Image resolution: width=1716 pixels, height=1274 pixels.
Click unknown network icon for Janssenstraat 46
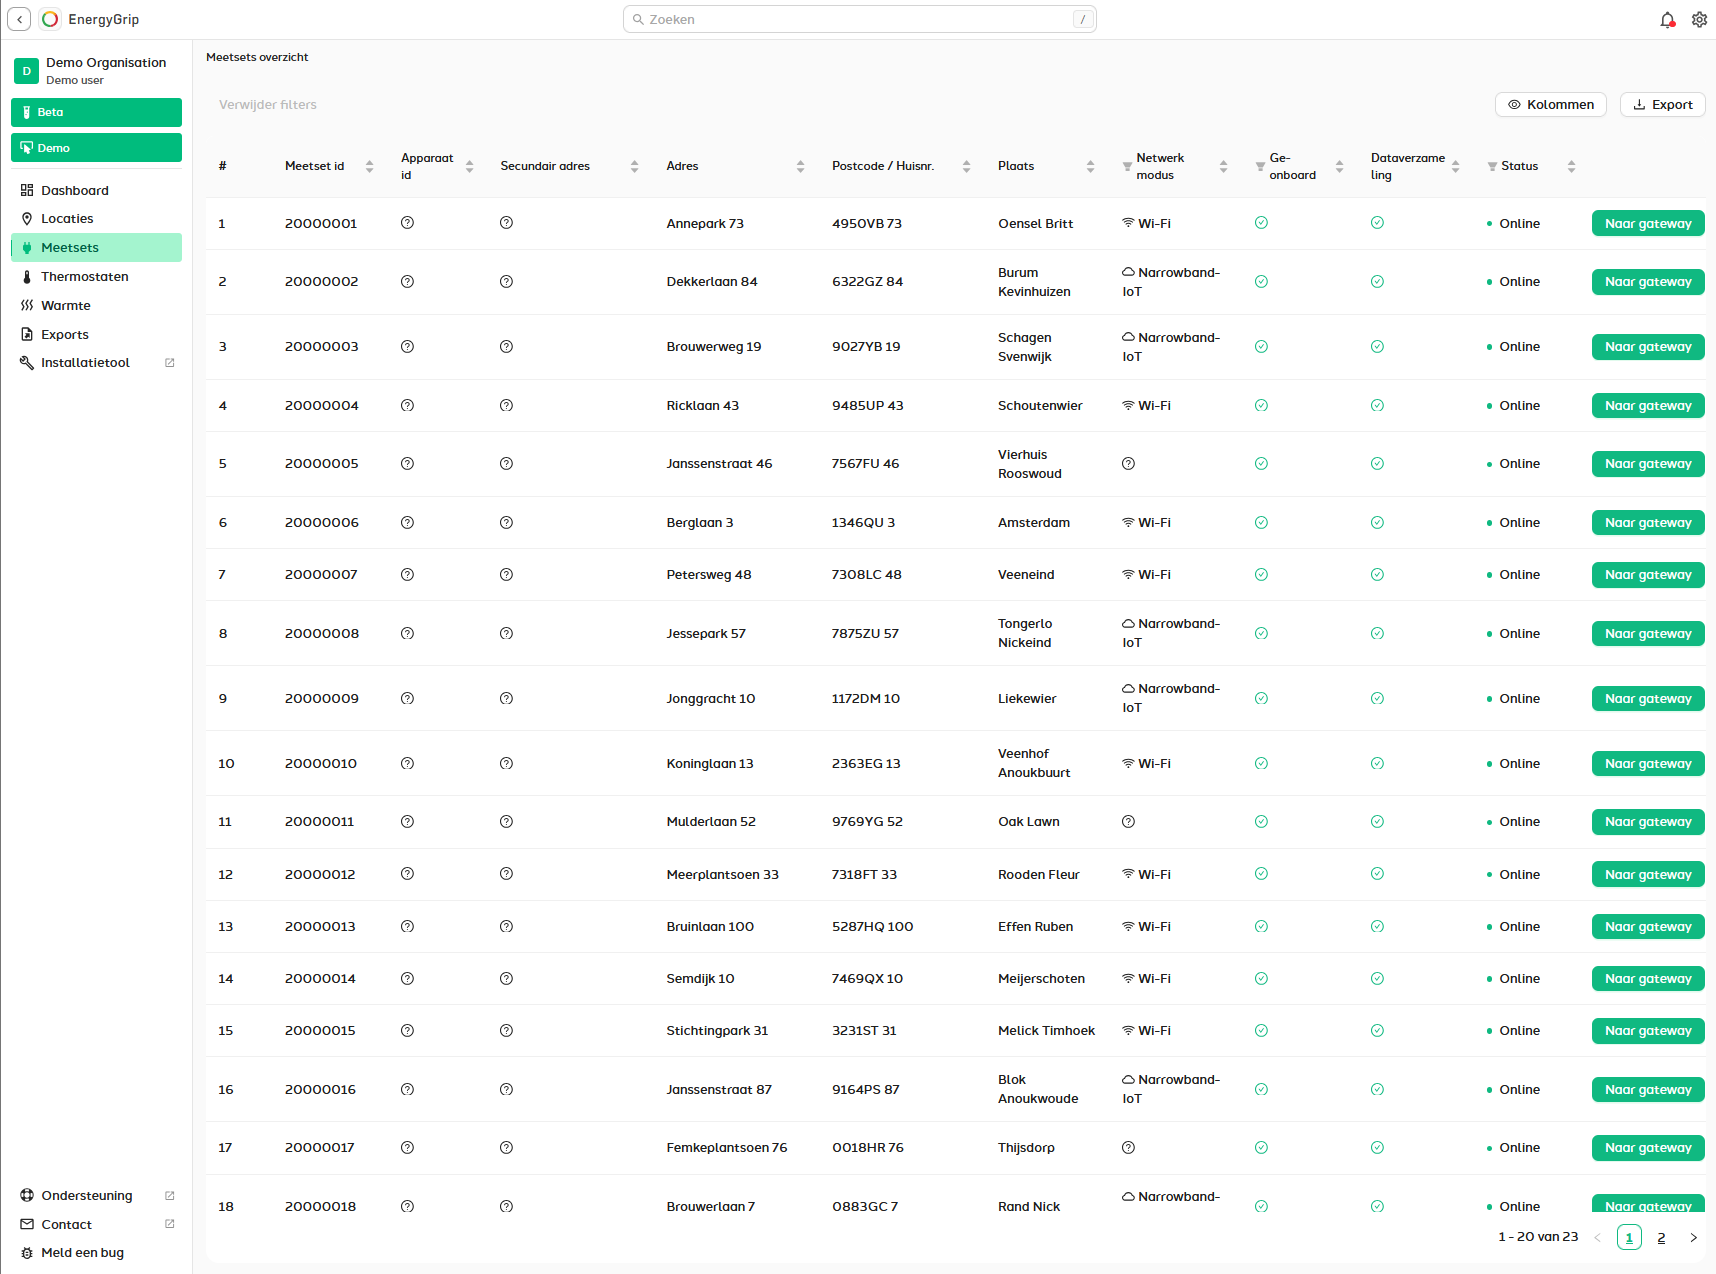point(1128,464)
